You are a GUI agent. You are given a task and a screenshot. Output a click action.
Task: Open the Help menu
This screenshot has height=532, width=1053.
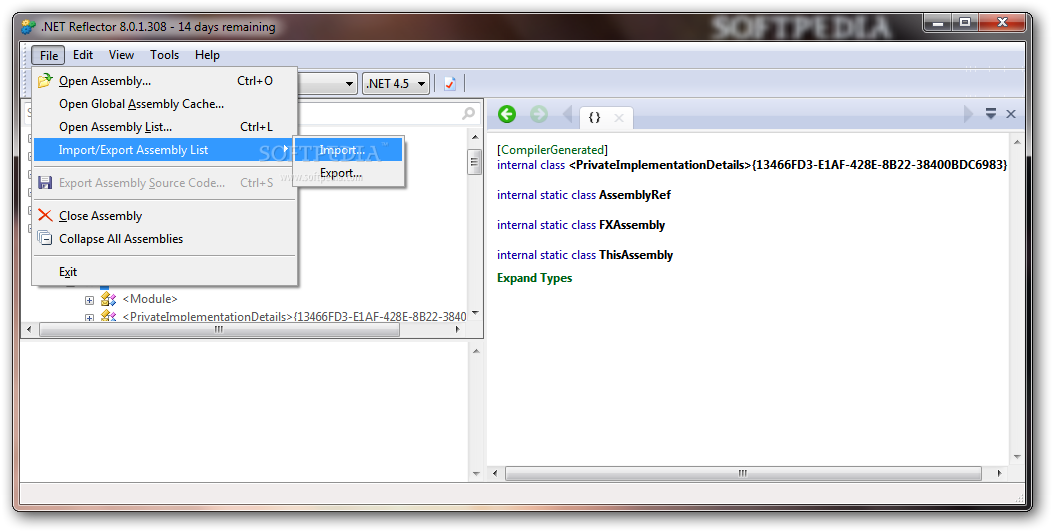(207, 55)
